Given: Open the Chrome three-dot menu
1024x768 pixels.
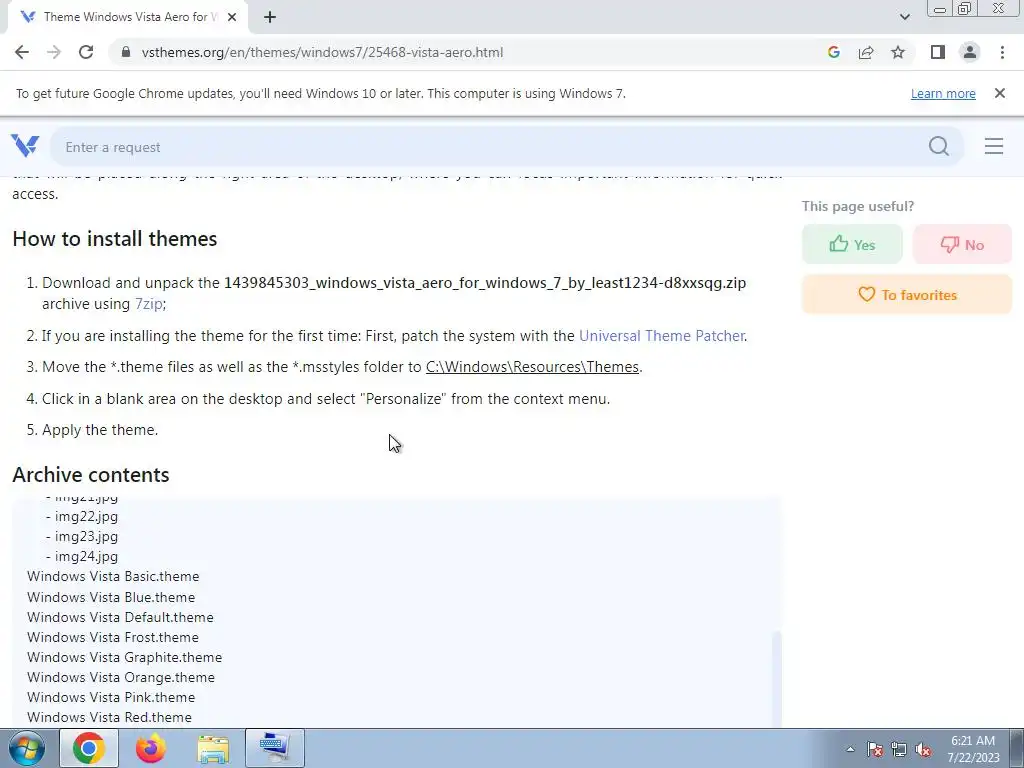Looking at the screenshot, I should (x=1002, y=52).
